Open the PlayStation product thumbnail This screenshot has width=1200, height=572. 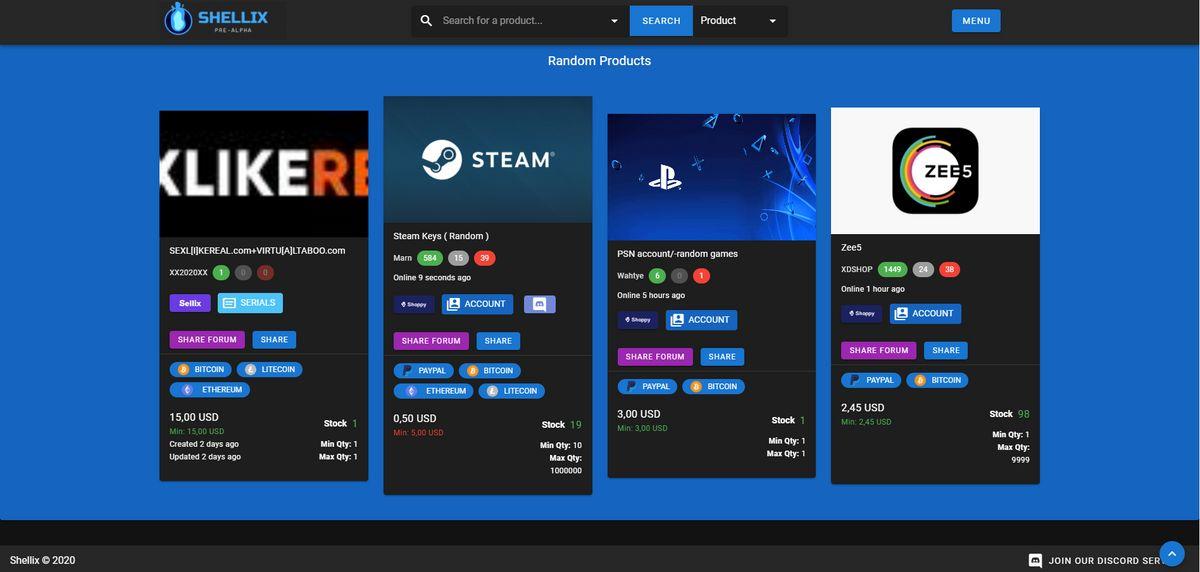(712, 177)
